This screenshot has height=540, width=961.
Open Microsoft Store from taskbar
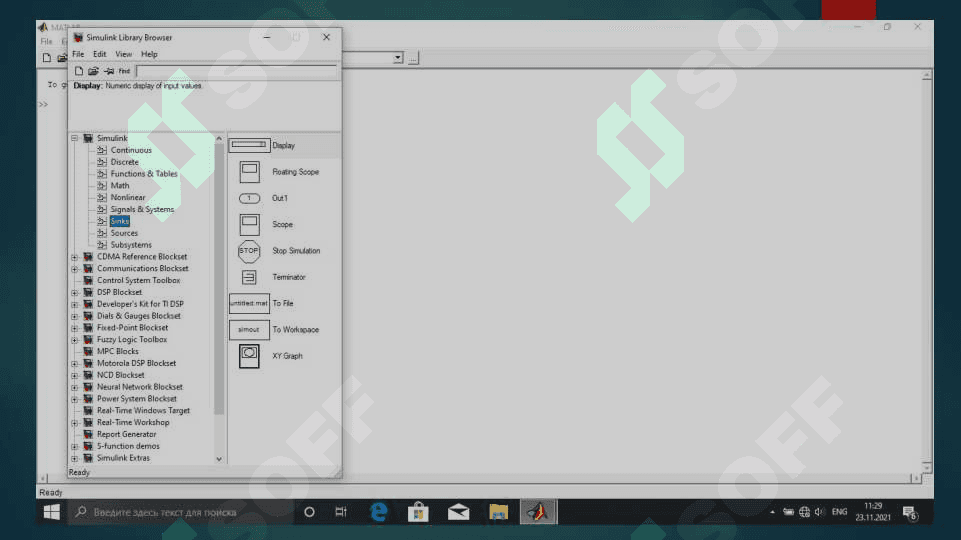coord(418,512)
